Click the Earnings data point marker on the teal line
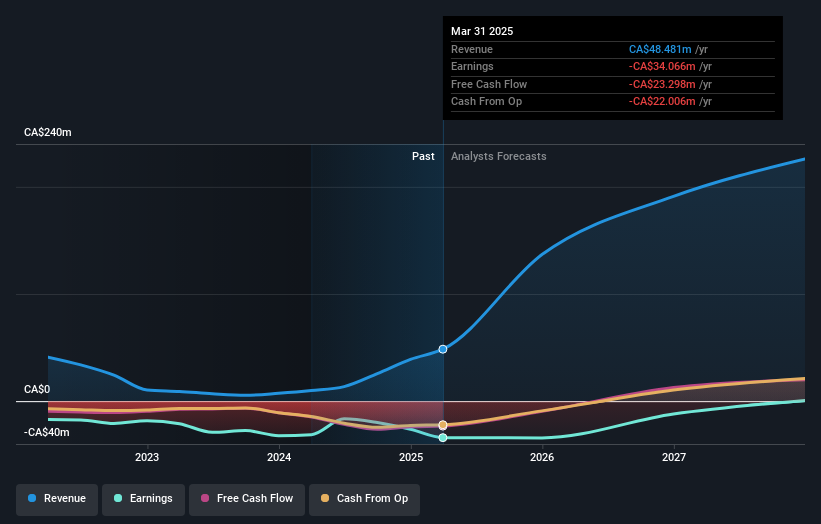The width and height of the screenshot is (821, 524). click(x=443, y=438)
